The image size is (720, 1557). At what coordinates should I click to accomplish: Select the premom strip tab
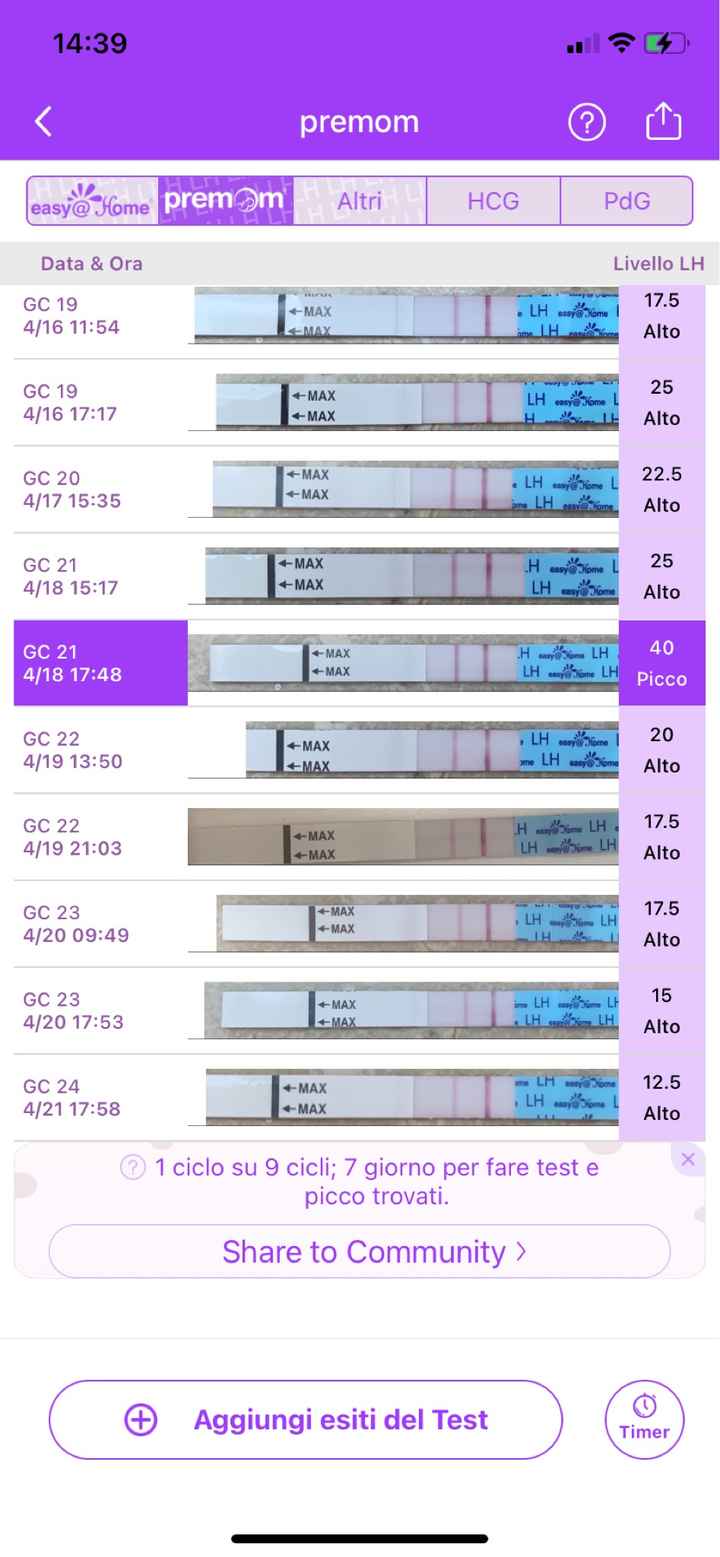coord(225,201)
